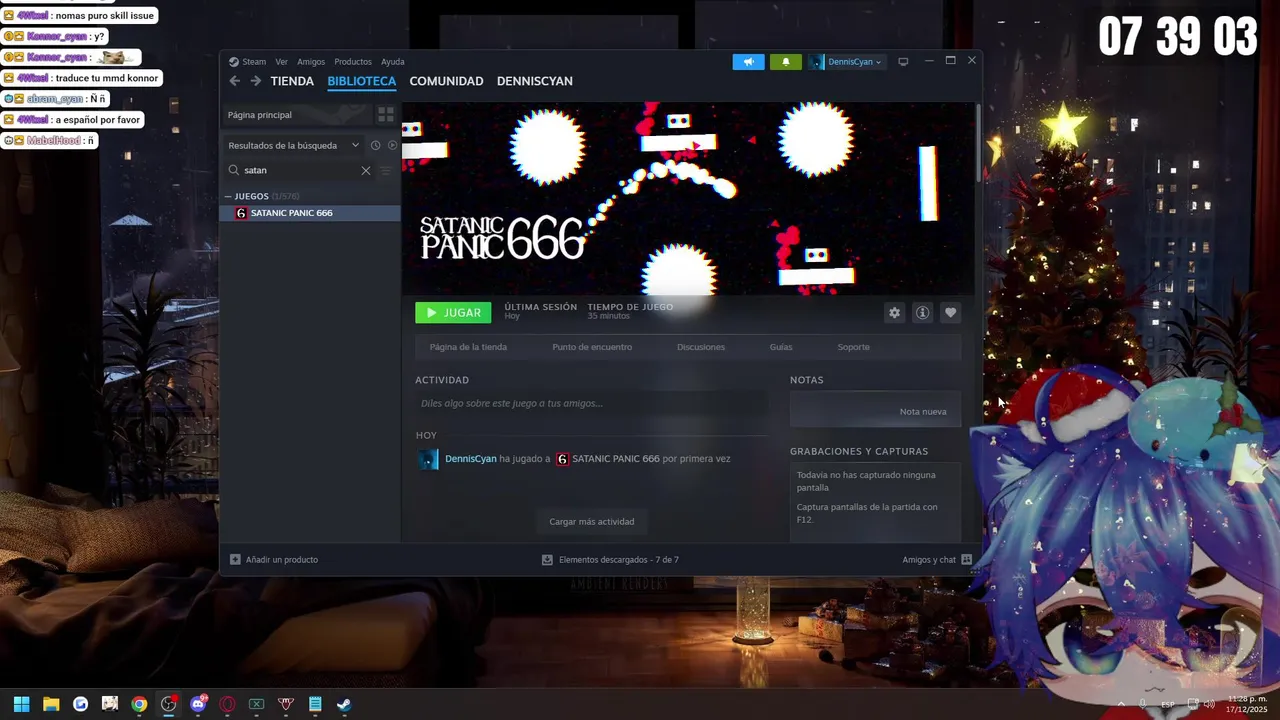
Task: Toggle the ready-to-play filter icon
Action: [392, 145]
